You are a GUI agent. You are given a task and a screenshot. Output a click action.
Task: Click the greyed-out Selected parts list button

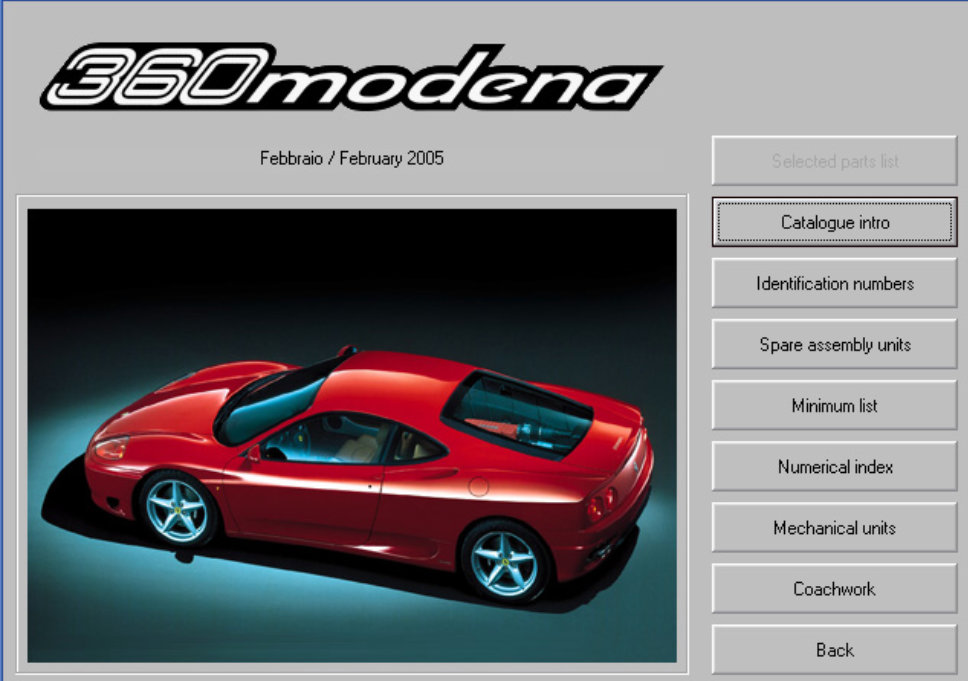pyautogui.click(x=834, y=161)
